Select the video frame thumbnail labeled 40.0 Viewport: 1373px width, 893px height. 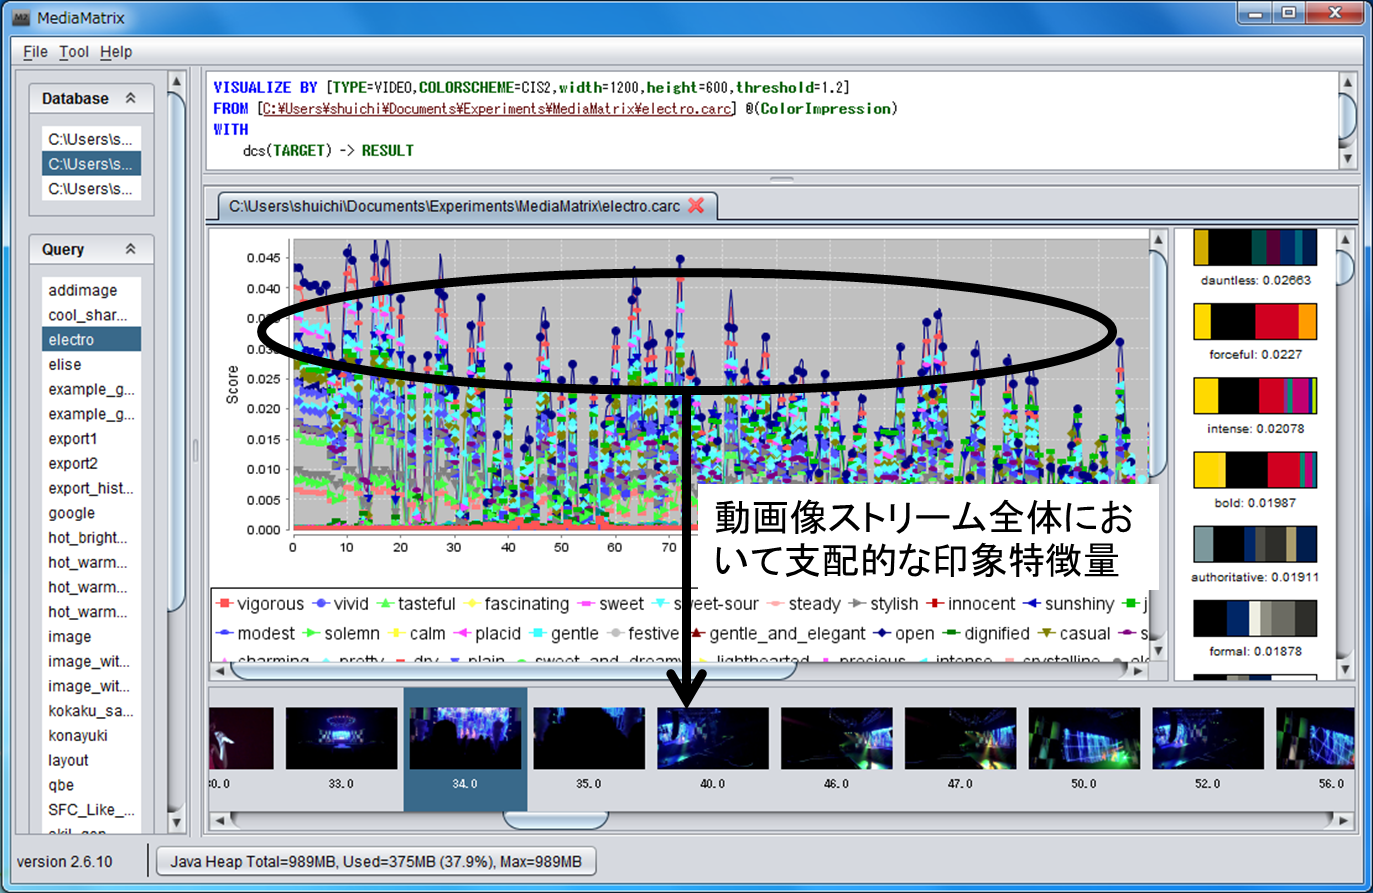point(712,739)
